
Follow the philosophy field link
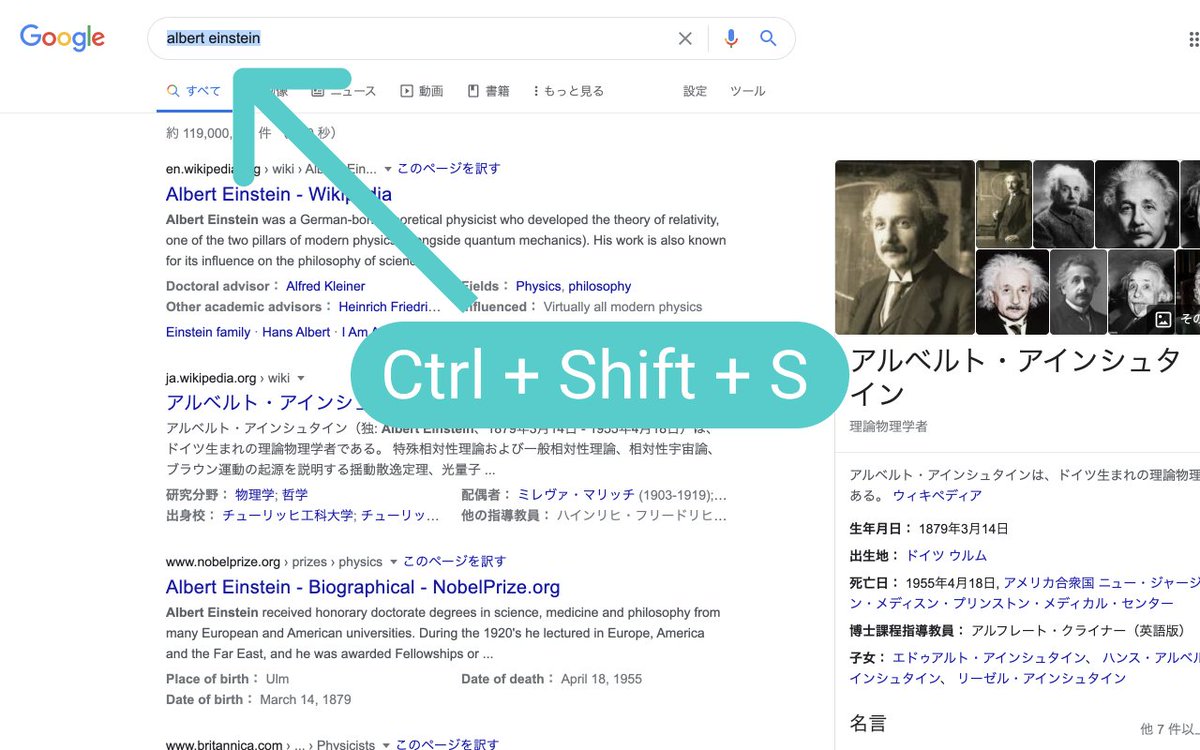[x=600, y=286]
